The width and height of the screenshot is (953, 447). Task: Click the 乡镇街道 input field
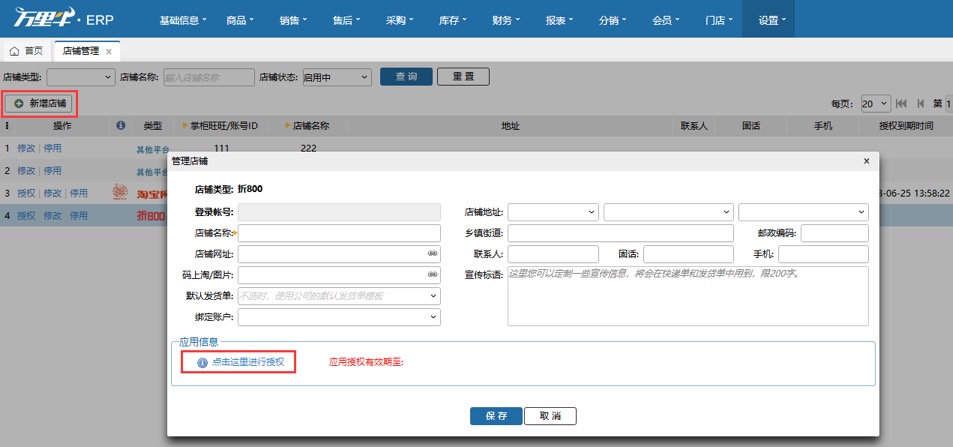click(621, 233)
